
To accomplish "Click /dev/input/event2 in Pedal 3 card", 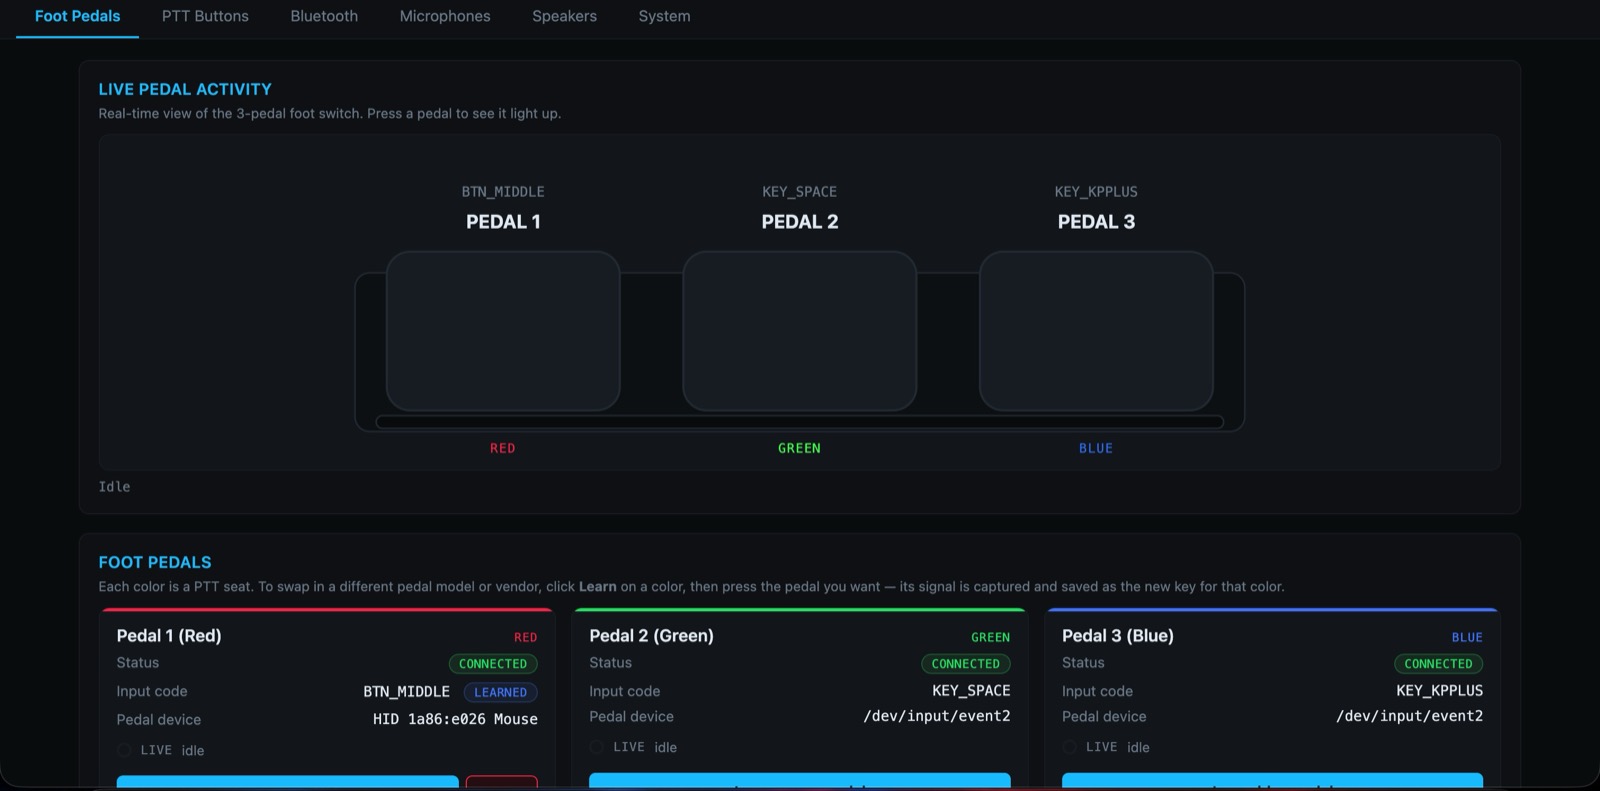I will 1409,716.
